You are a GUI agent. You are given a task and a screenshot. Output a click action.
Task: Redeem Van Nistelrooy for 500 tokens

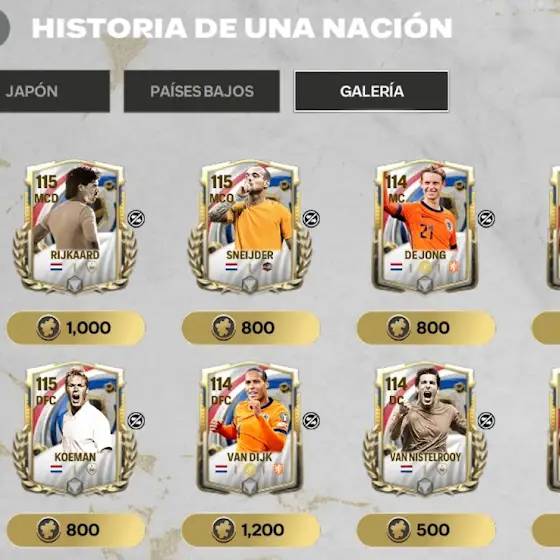pos(426,530)
